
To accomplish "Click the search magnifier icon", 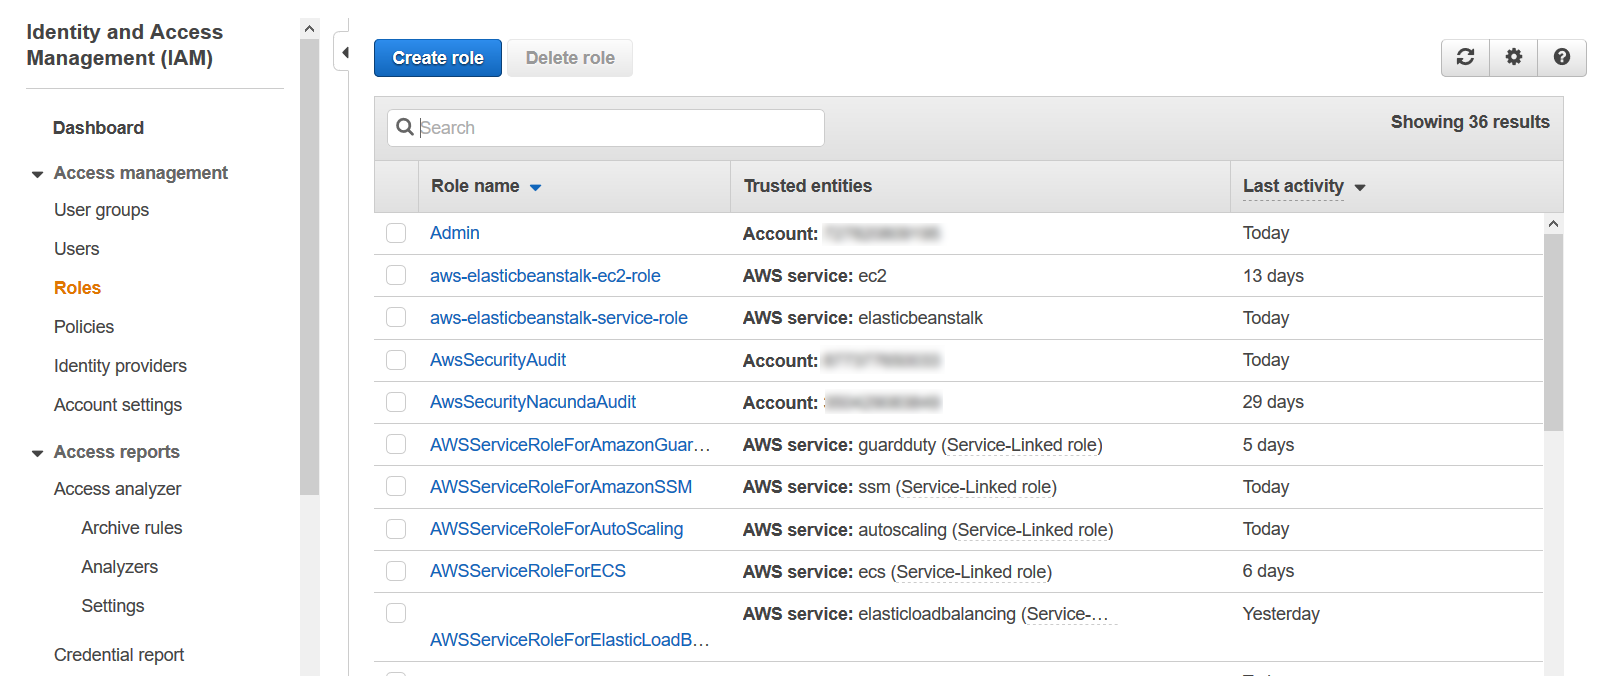I will (405, 127).
